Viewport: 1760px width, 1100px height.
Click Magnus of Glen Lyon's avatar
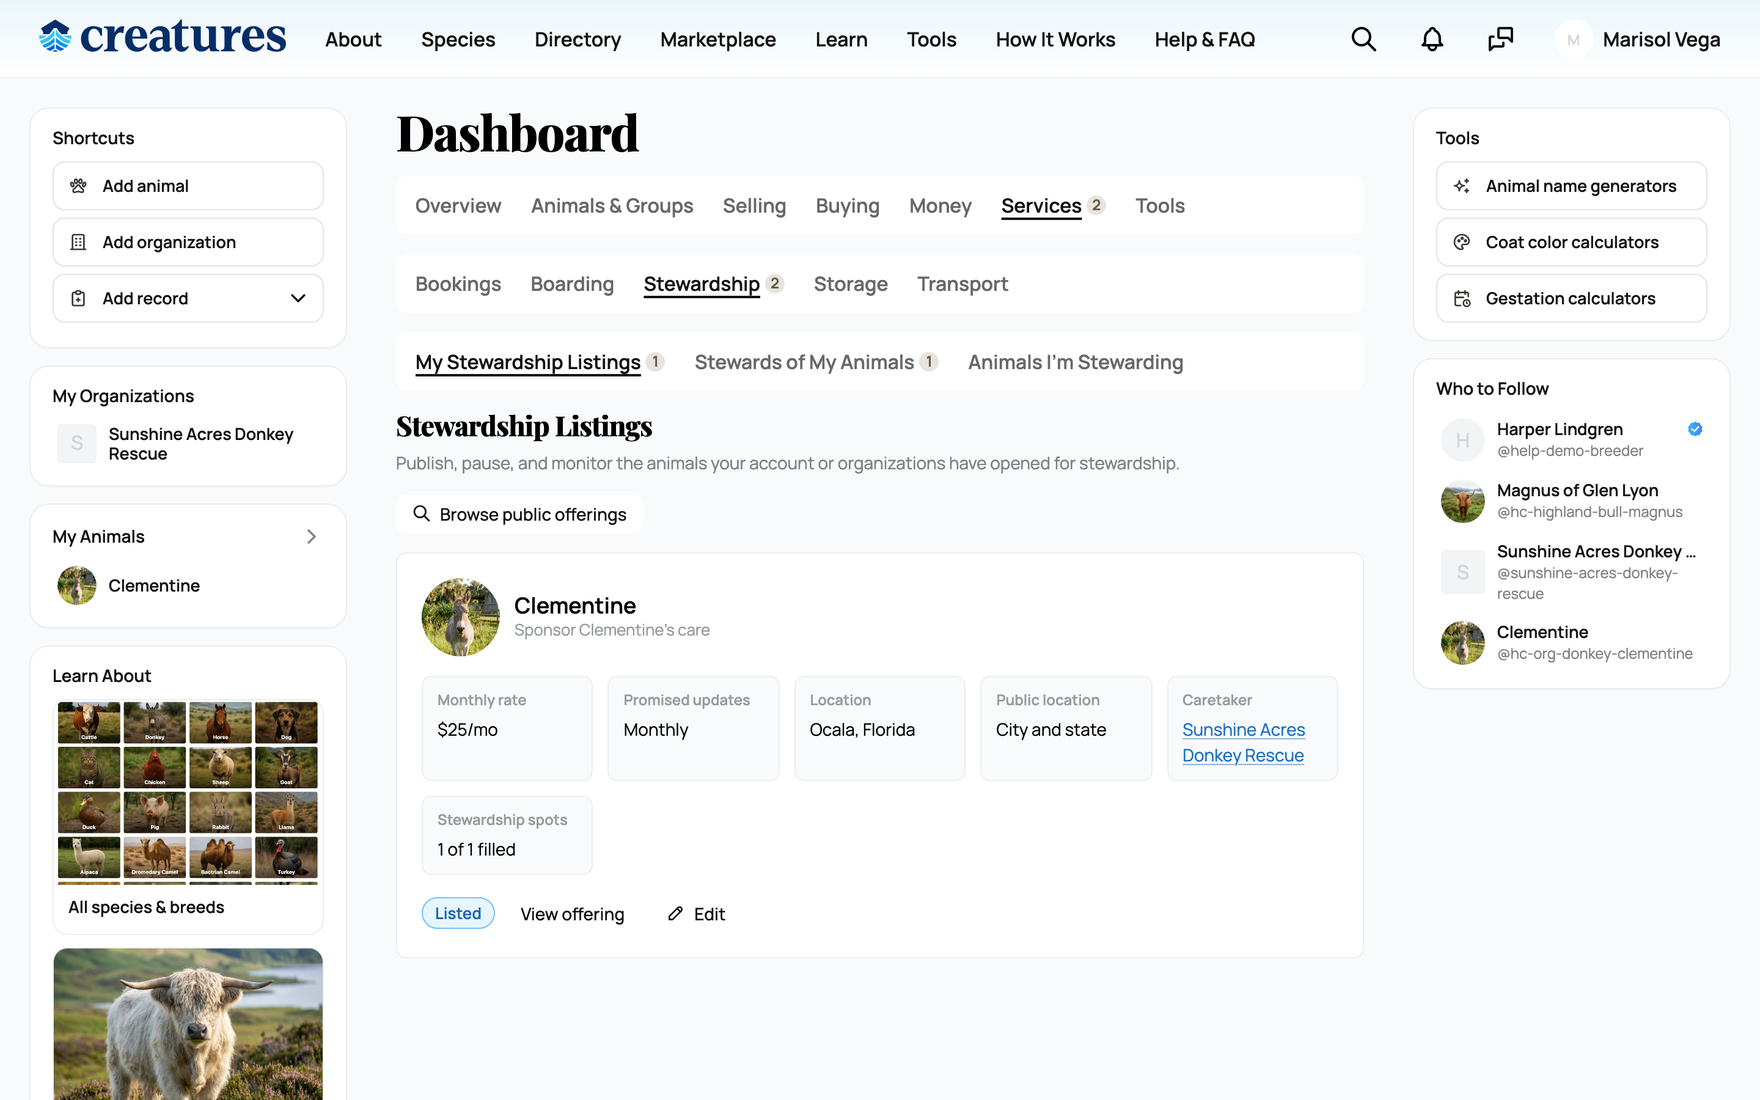[x=1462, y=501]
